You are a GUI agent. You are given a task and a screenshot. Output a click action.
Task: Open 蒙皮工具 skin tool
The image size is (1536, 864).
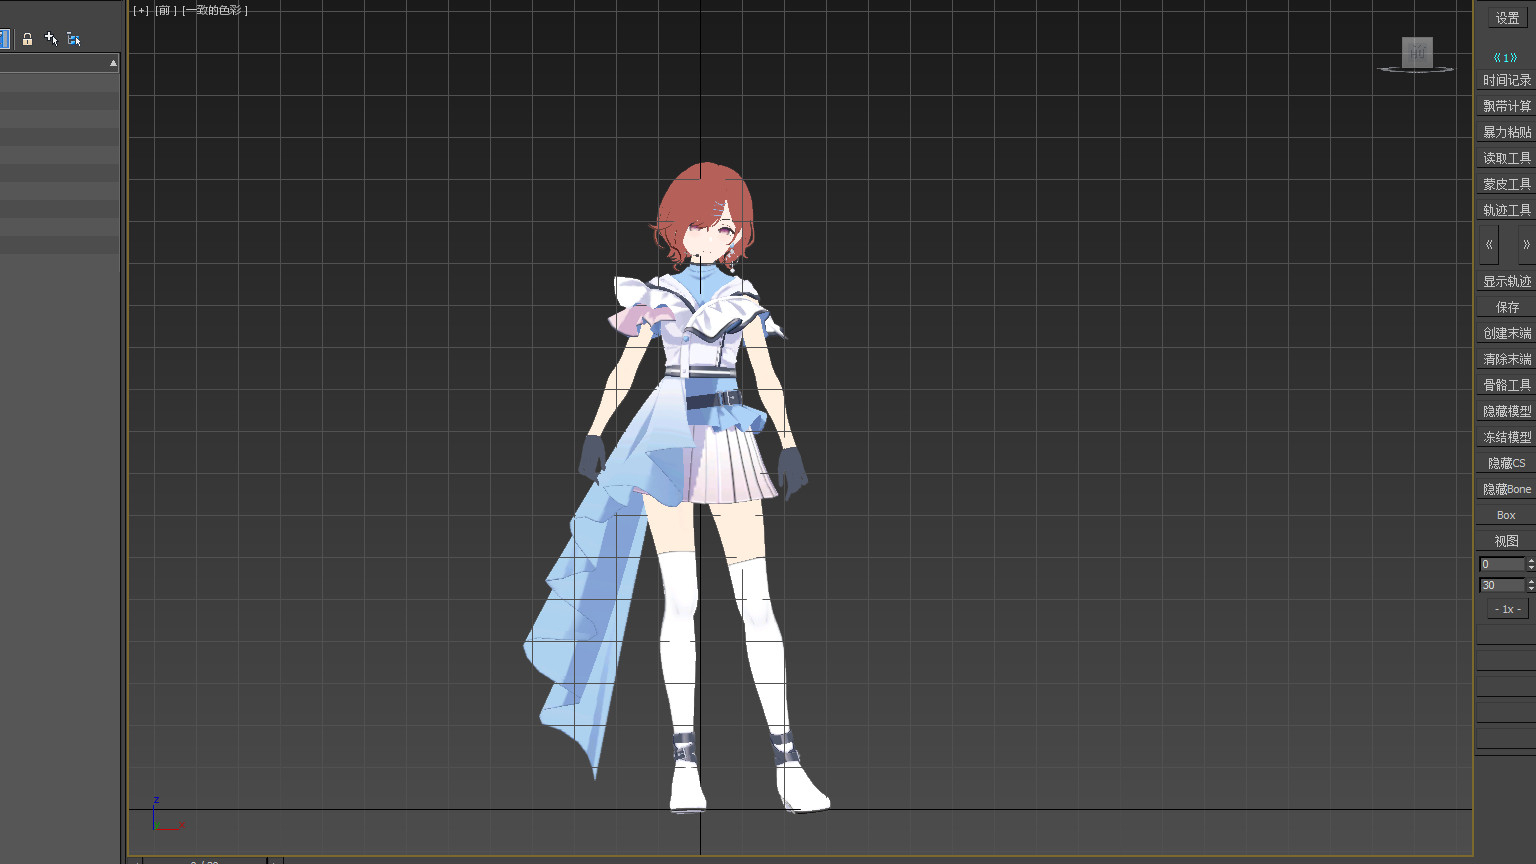pyautogui.click(x=1506, y=184)
